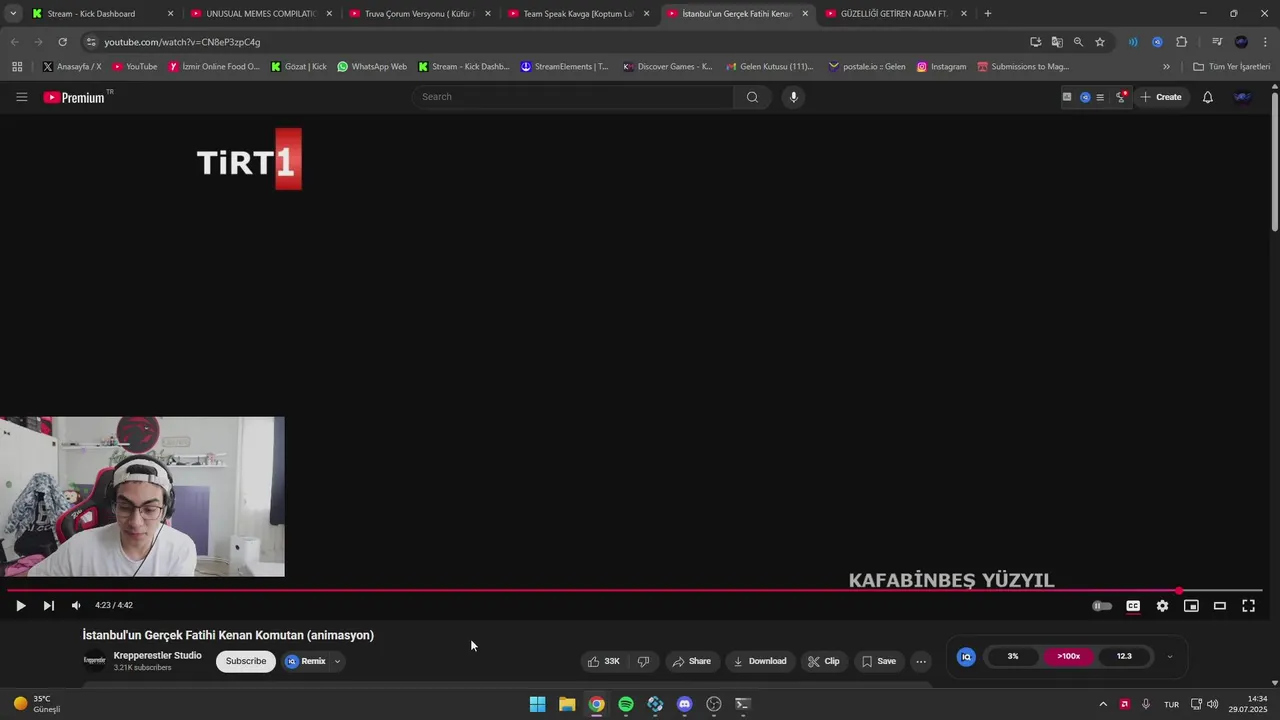Expand the vidIQ stats panel chevron
The height and width of the screenshot is (720, 1280).
(1170, 657)
